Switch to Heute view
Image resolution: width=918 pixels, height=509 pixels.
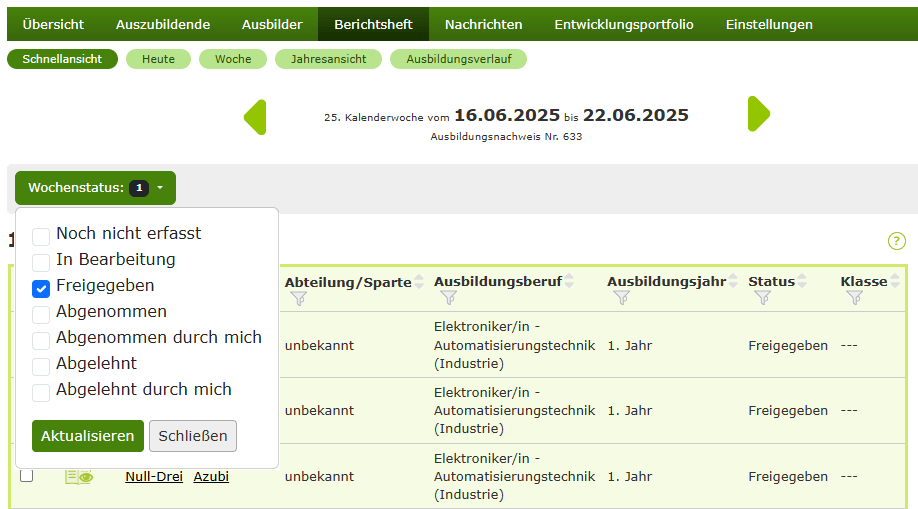pyautogui.click(x=158, y=59)
